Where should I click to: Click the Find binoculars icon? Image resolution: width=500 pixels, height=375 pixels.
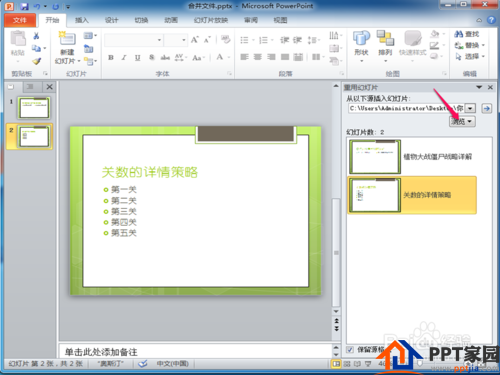459,34
